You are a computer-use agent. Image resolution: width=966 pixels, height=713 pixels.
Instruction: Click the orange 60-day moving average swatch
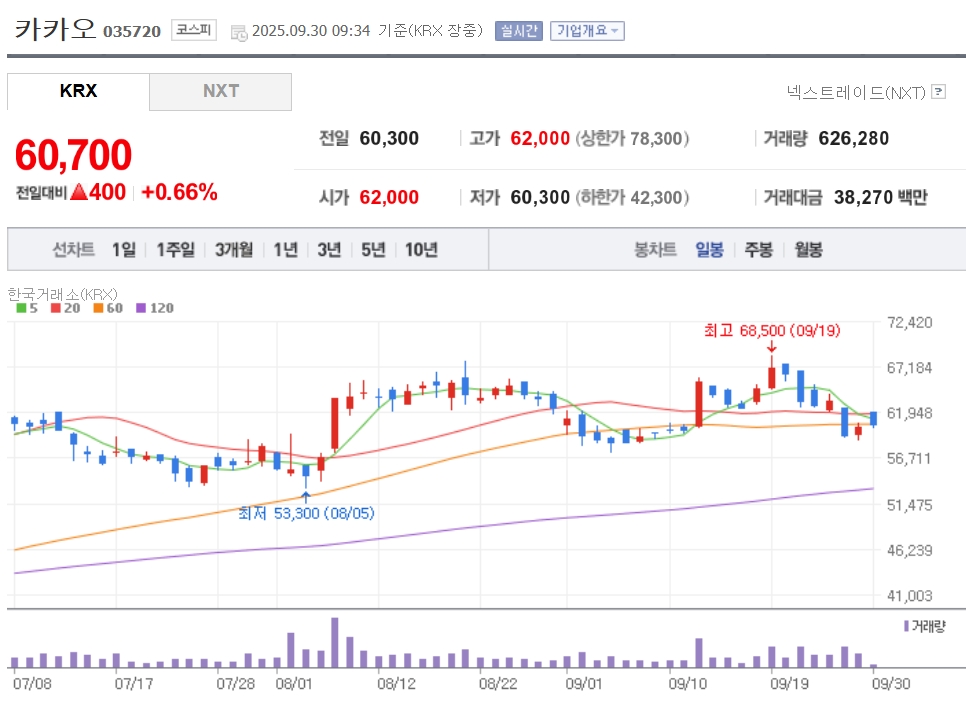pos(99,308)
